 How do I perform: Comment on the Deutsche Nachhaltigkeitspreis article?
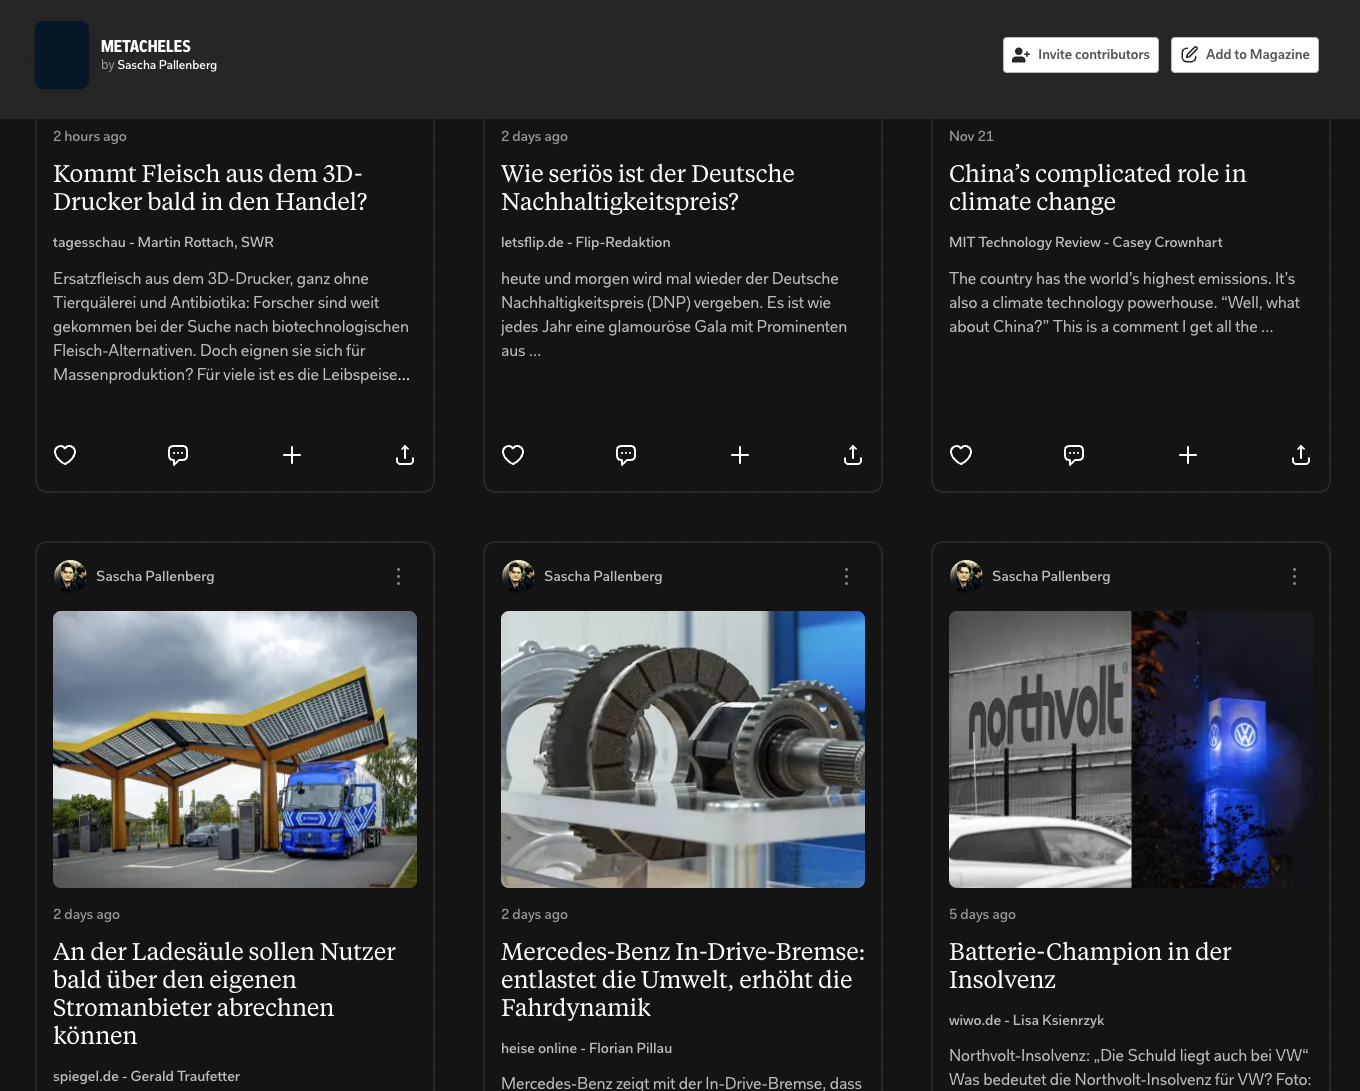pos(626,455)
